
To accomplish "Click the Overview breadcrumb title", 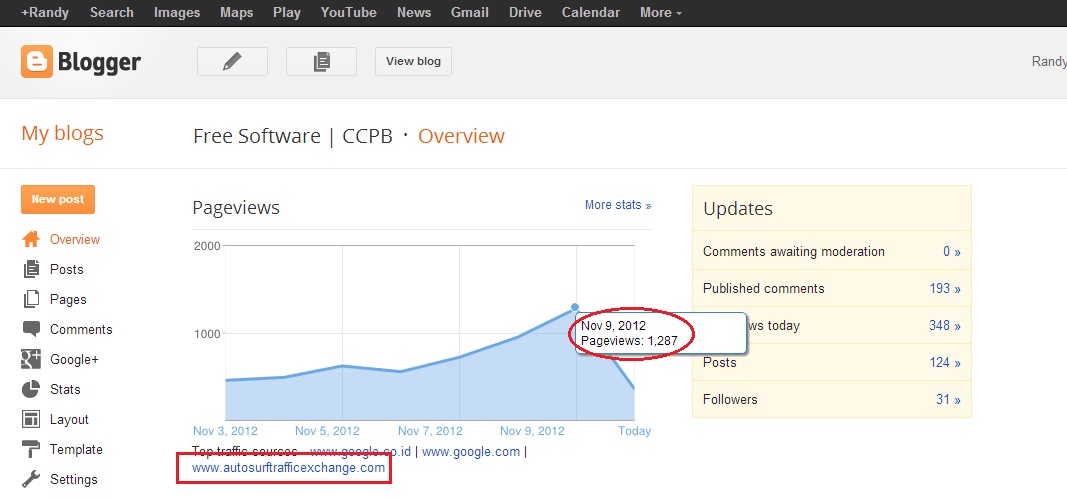I will click(461, 136).
